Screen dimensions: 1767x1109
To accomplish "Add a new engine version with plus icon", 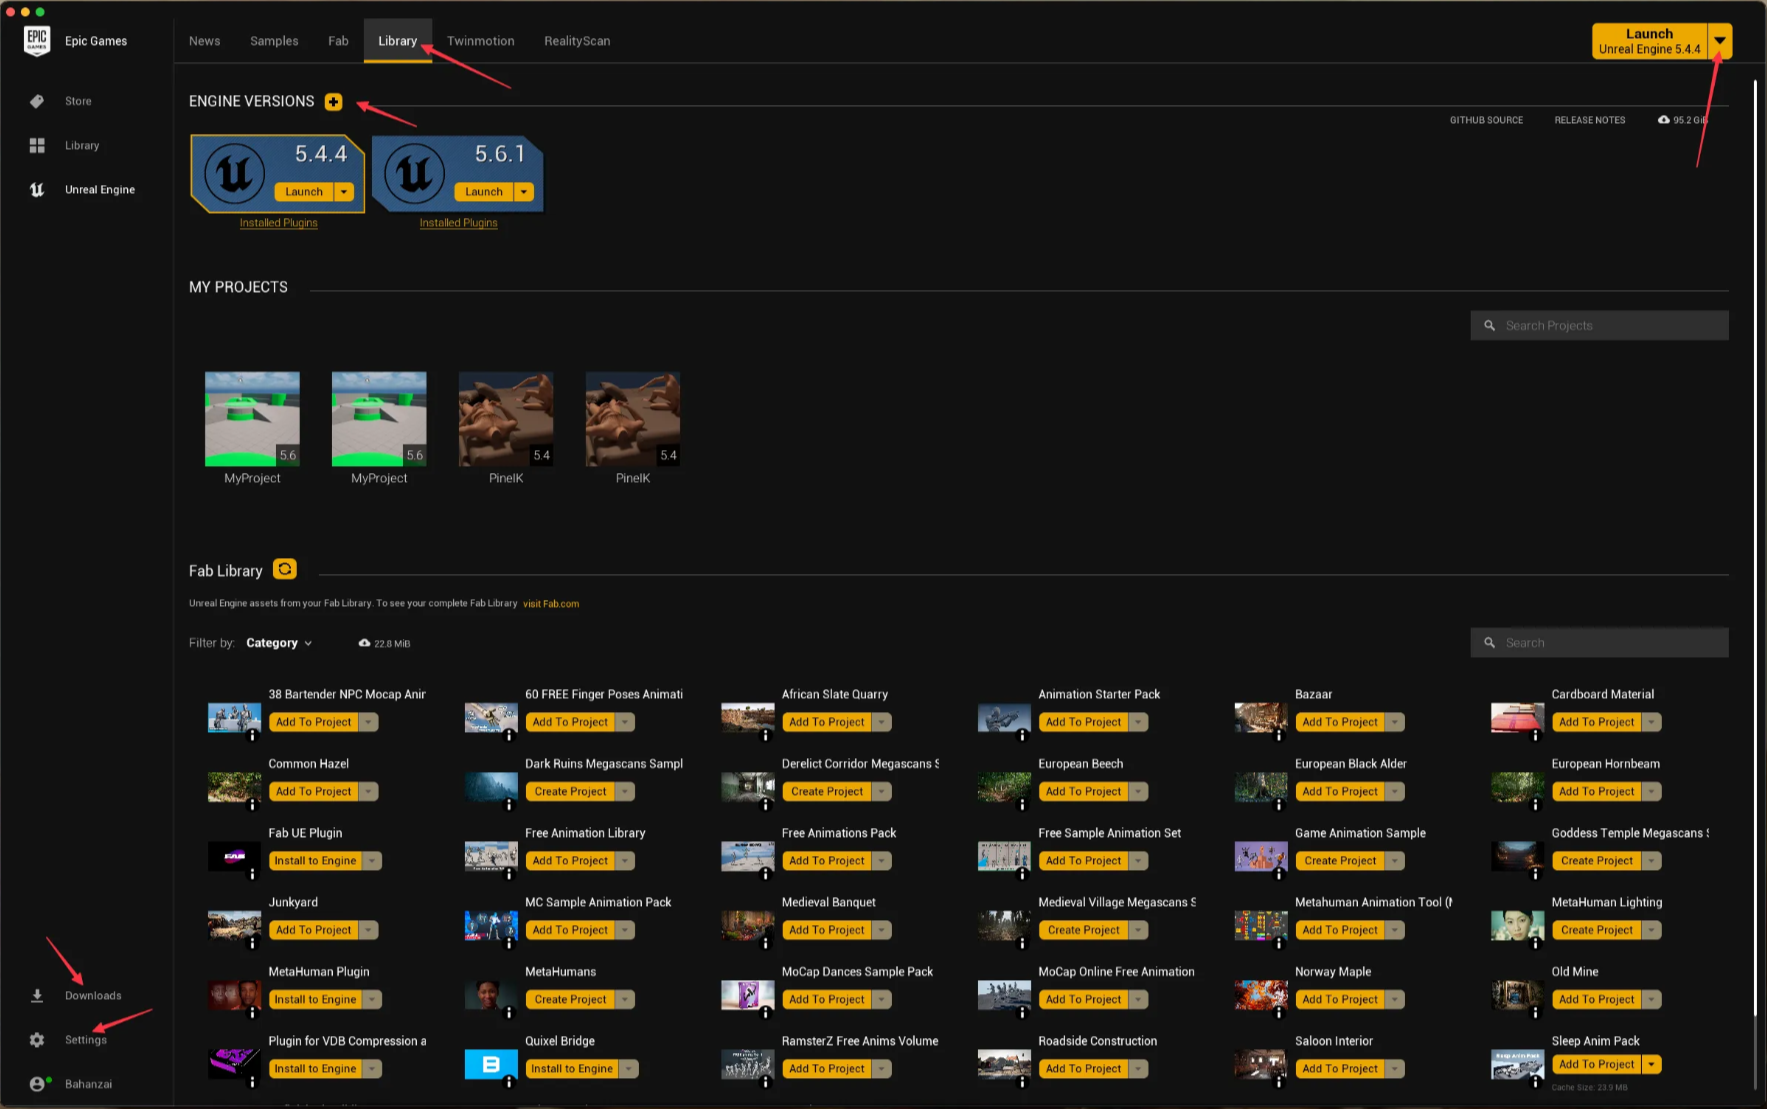I will click(334, 102).
